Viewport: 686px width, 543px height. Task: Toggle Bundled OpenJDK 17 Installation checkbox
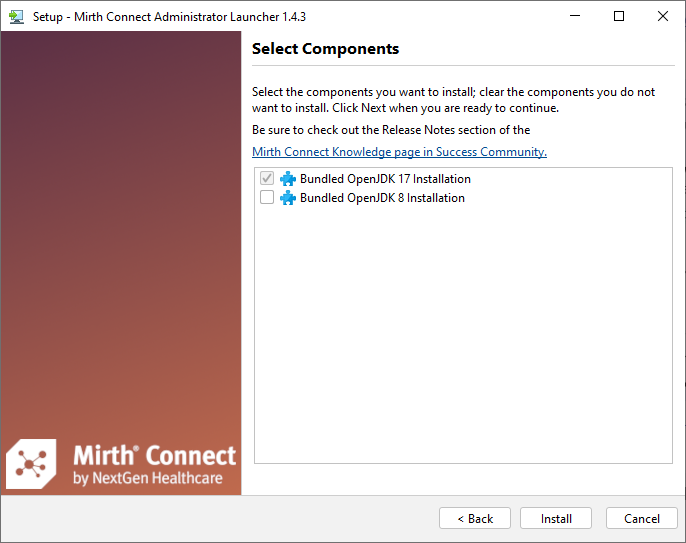coord(267,179)
